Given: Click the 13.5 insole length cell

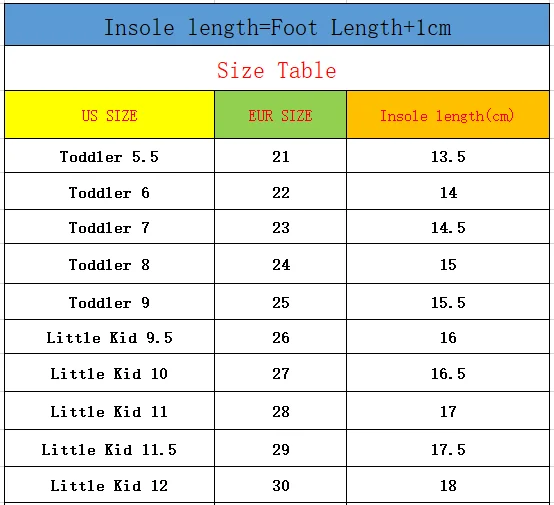Looking at the screenshot, I should click(448, 156).
